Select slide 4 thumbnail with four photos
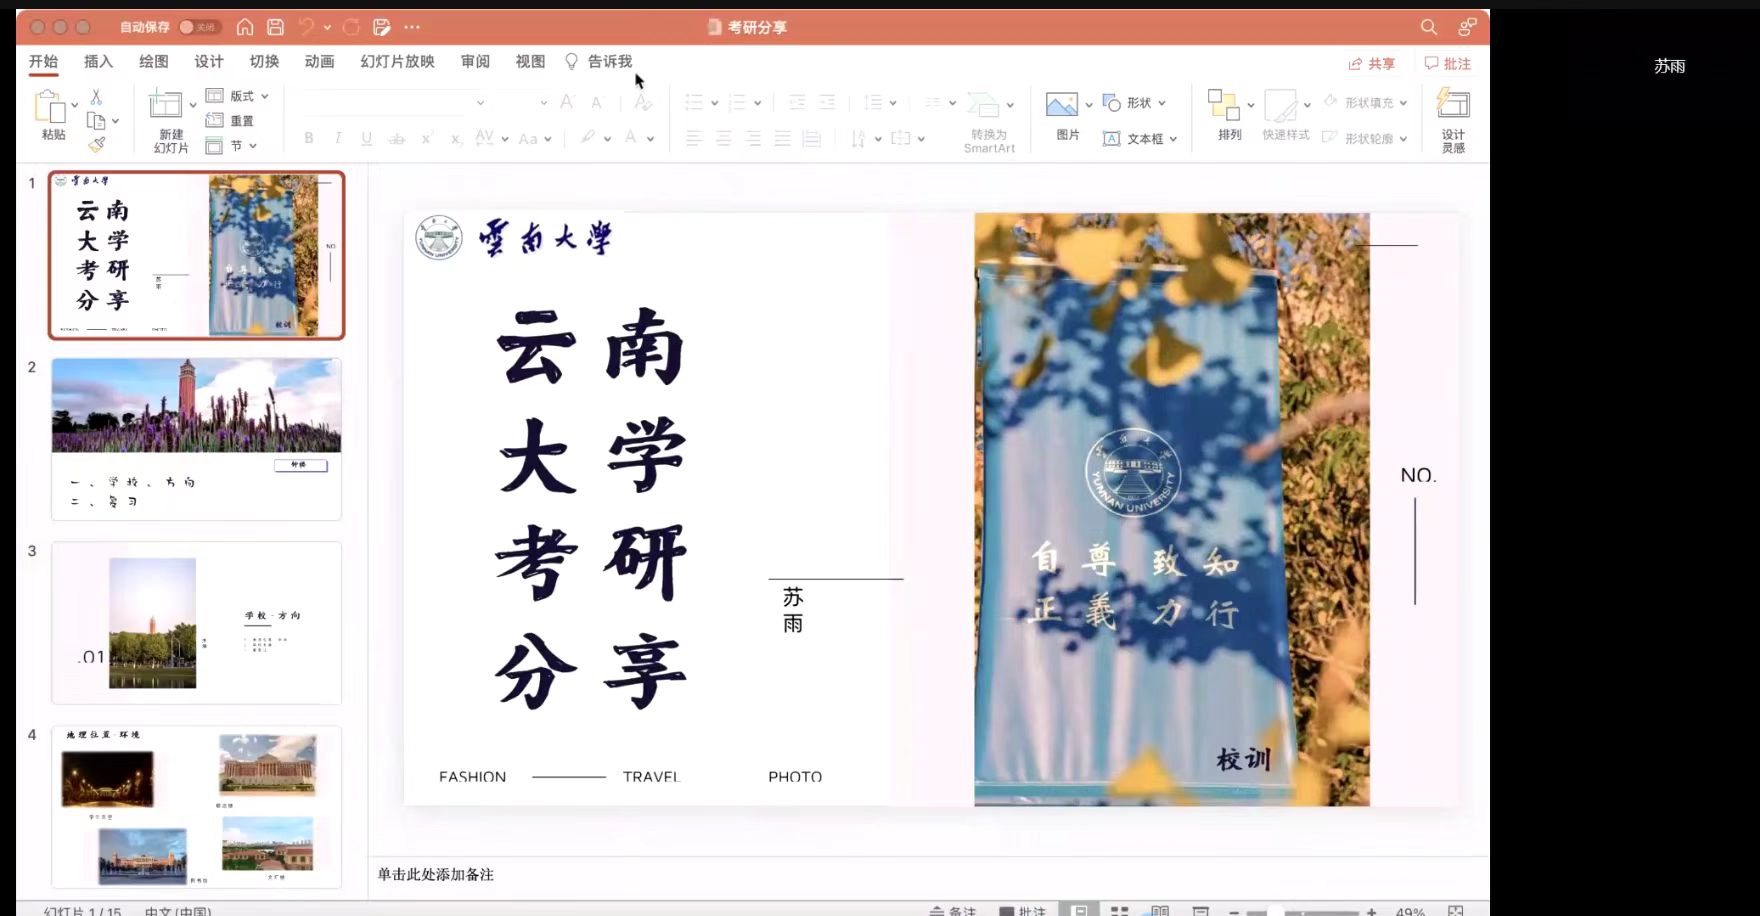This screenshot has width=1760, height=916. click(196, 806)
